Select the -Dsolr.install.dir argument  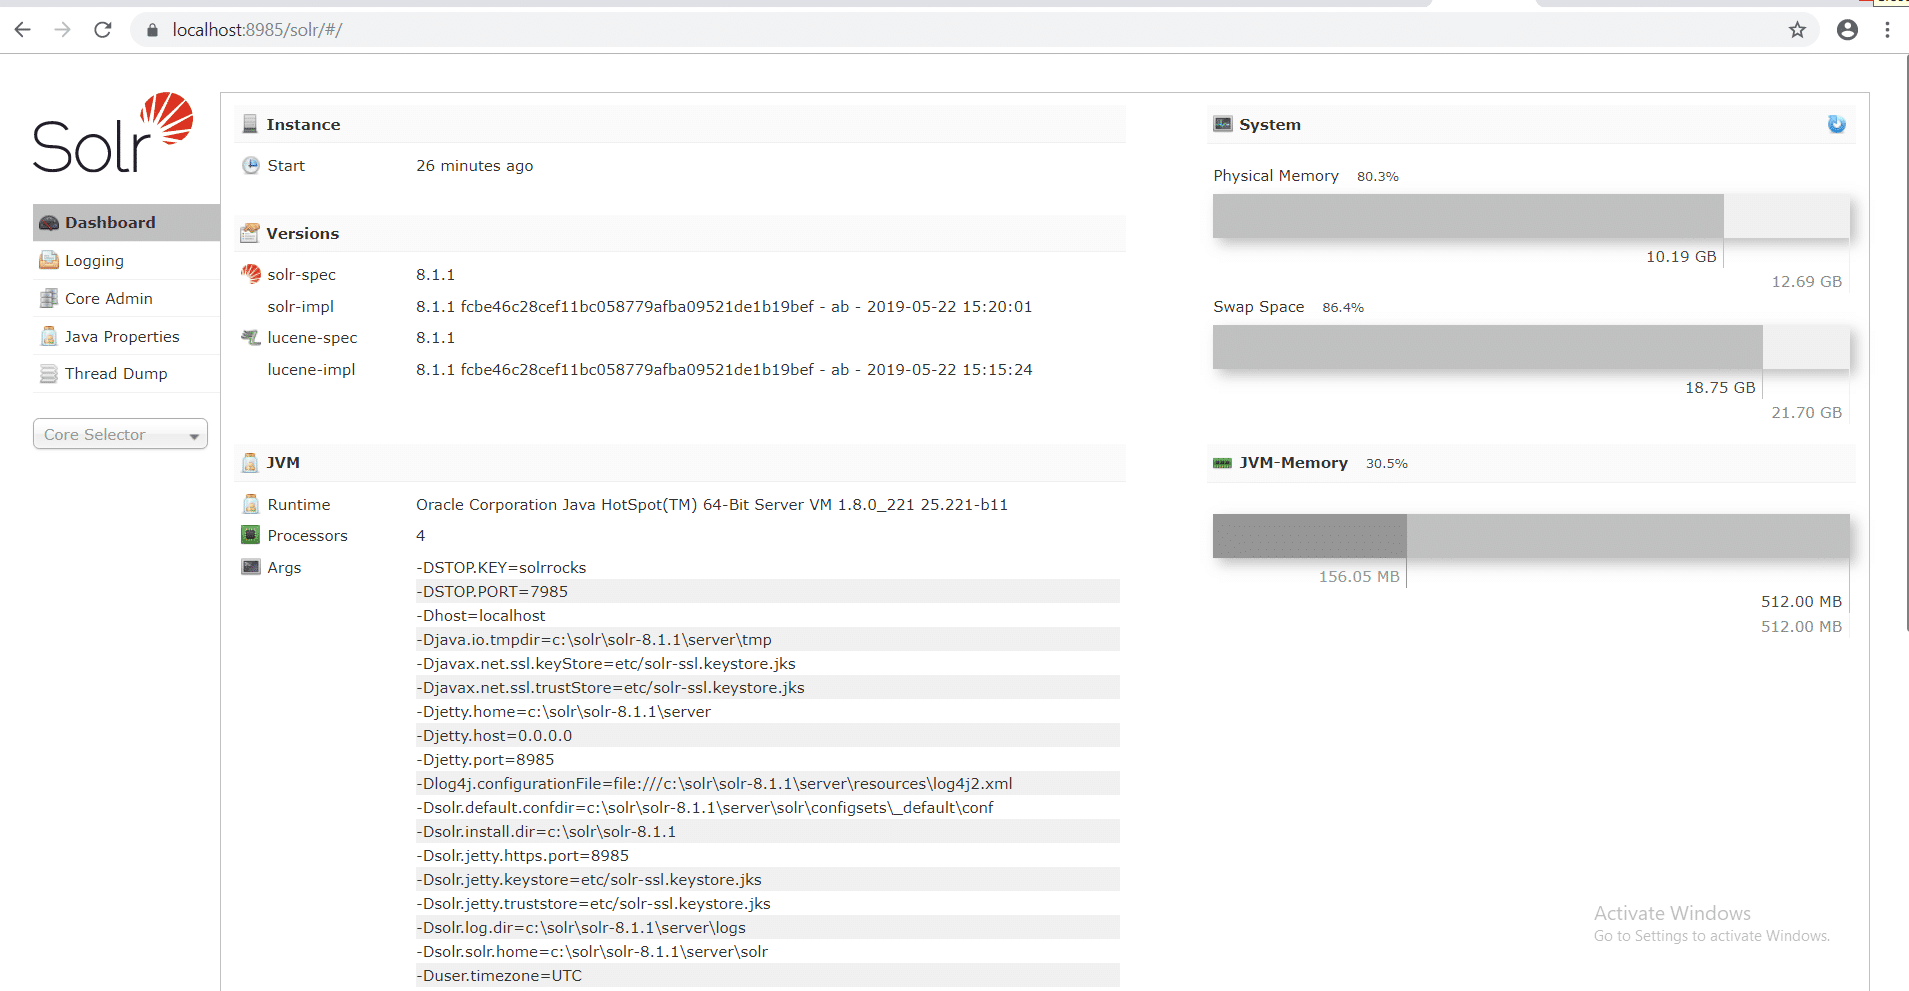[x=546, y=832]
